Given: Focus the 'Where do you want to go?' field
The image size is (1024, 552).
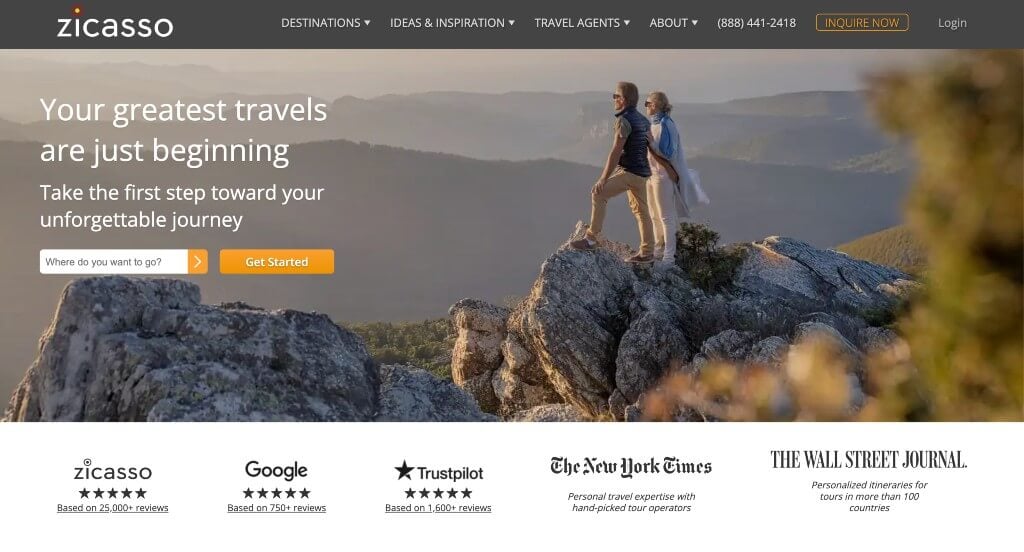Looking at the screenshot, I should (114, 262).
